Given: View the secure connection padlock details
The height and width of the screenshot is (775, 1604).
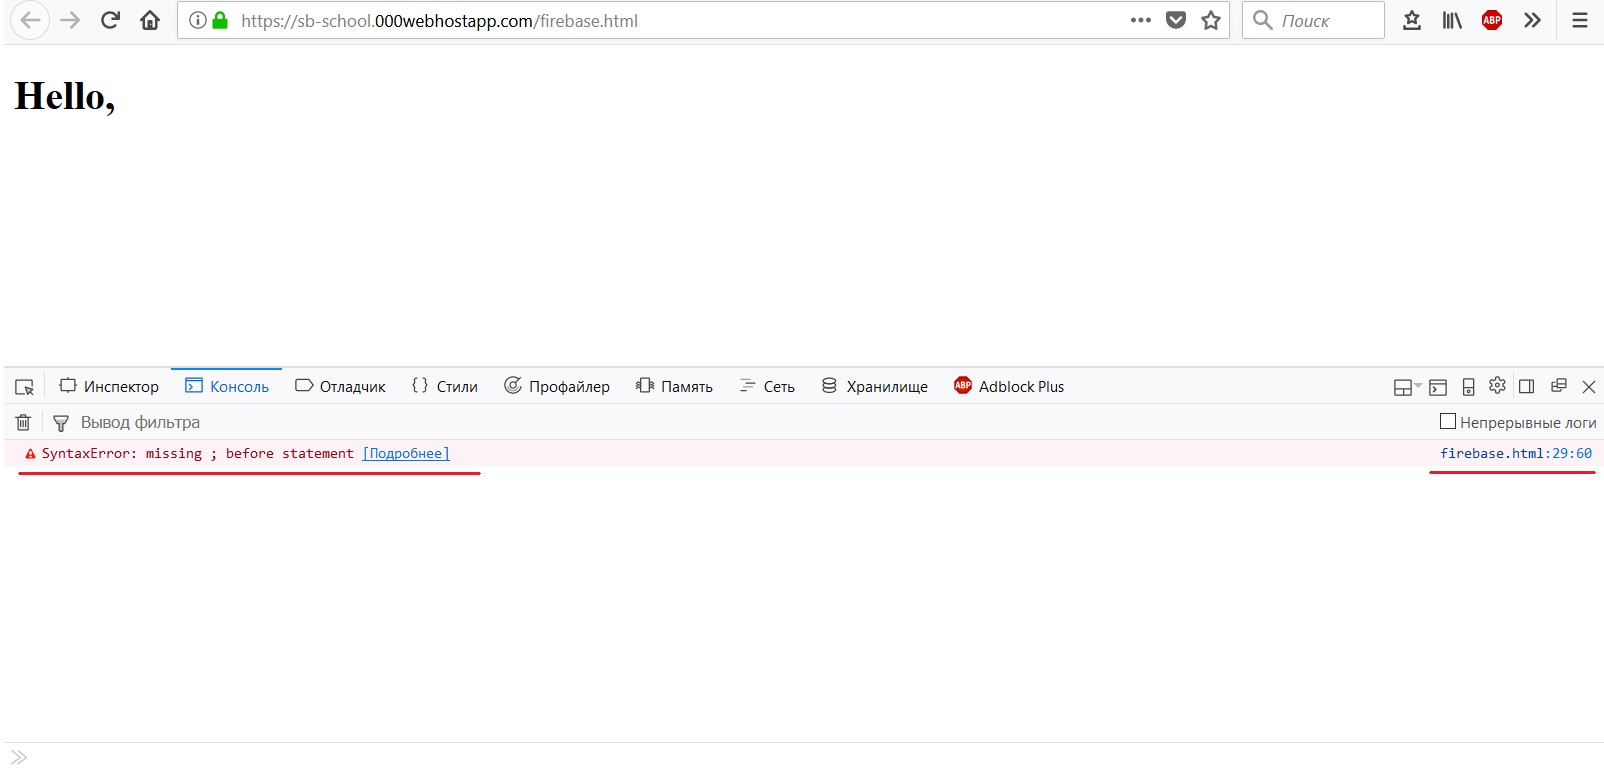Looking at the screenshot, I should tap(220, 20).
